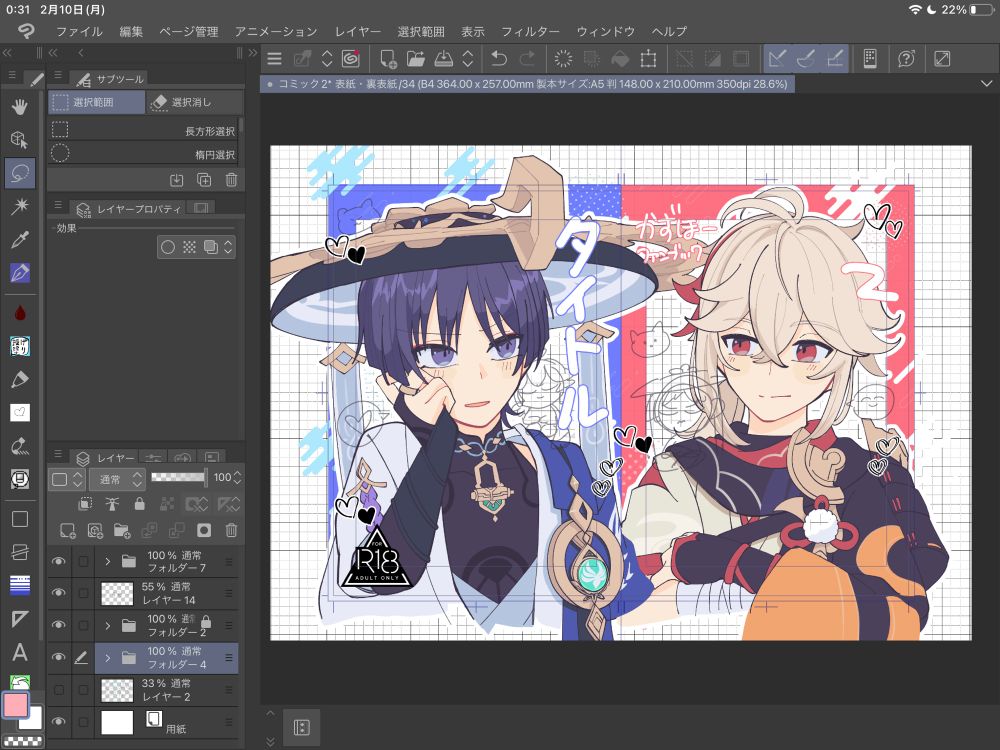Open the フィルター menu
The height and width of the screenshot is (750, 1000).
(x=530, y=31)
